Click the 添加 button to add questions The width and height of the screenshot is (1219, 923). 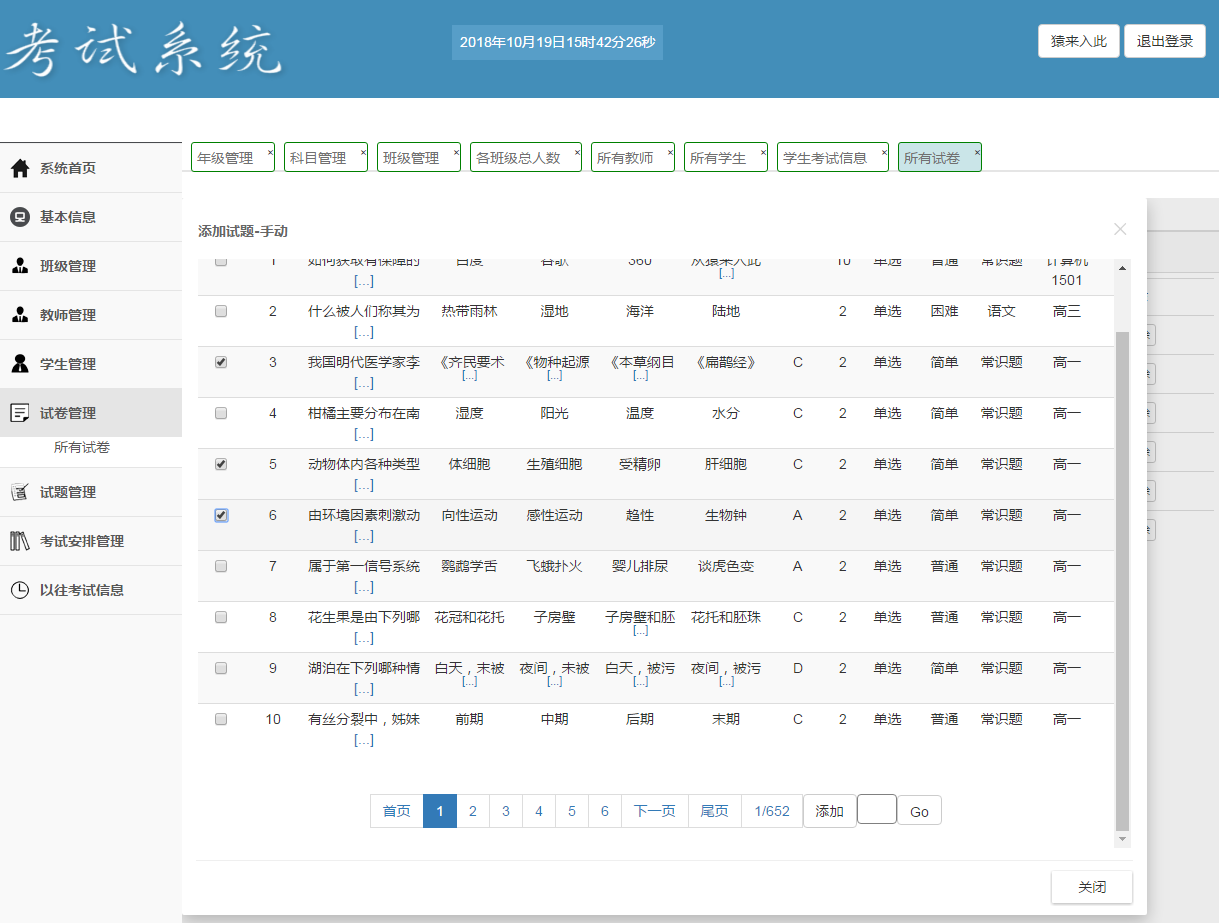tap(829, 810)
